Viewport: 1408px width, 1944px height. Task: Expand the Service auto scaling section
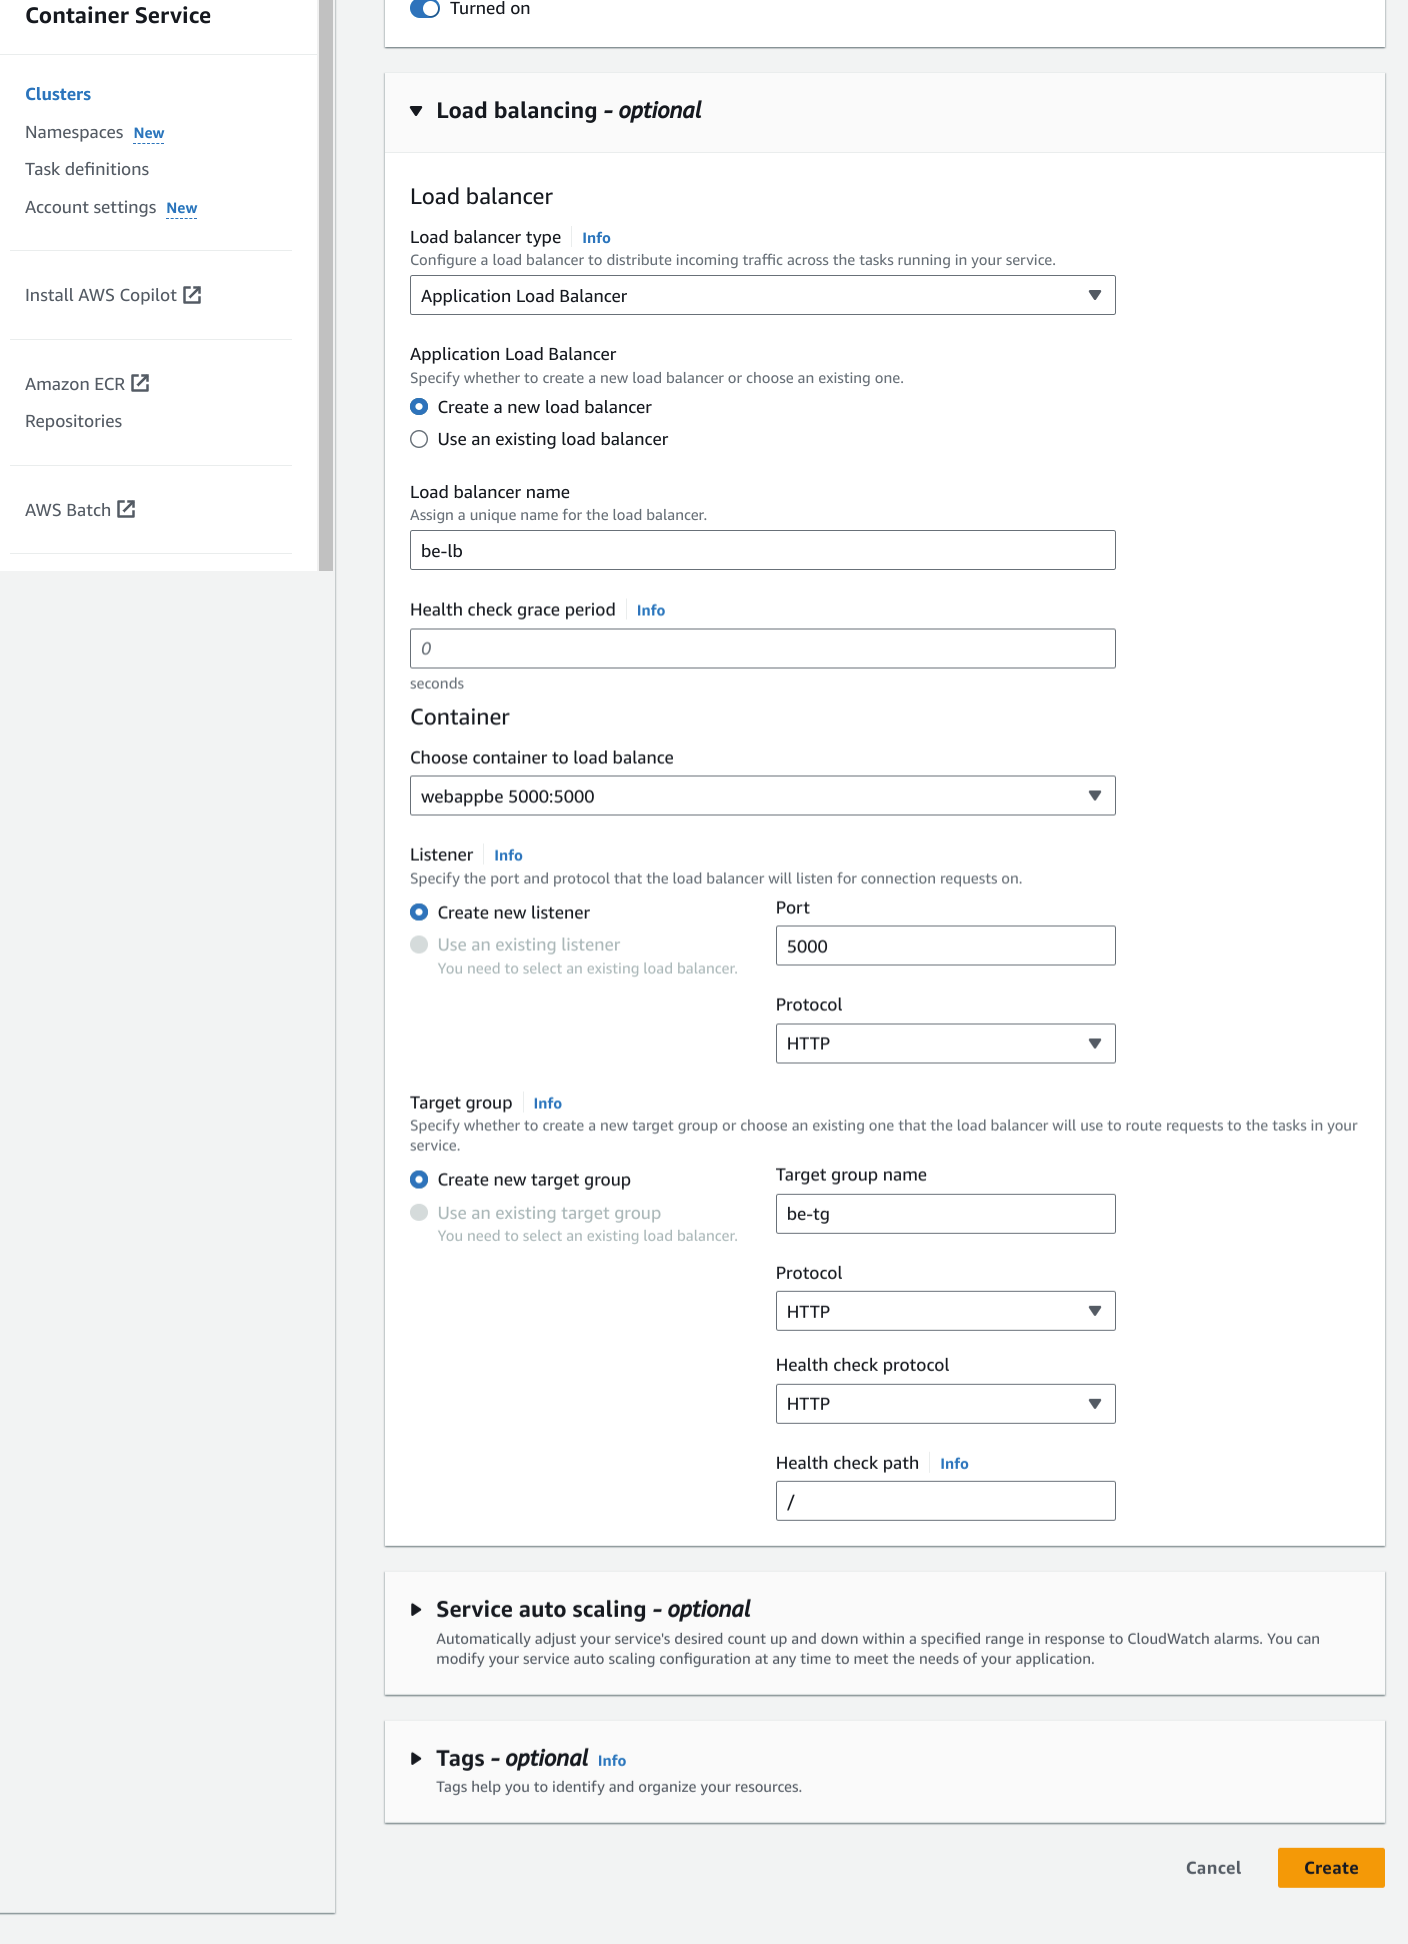(x=416, y=1609)
